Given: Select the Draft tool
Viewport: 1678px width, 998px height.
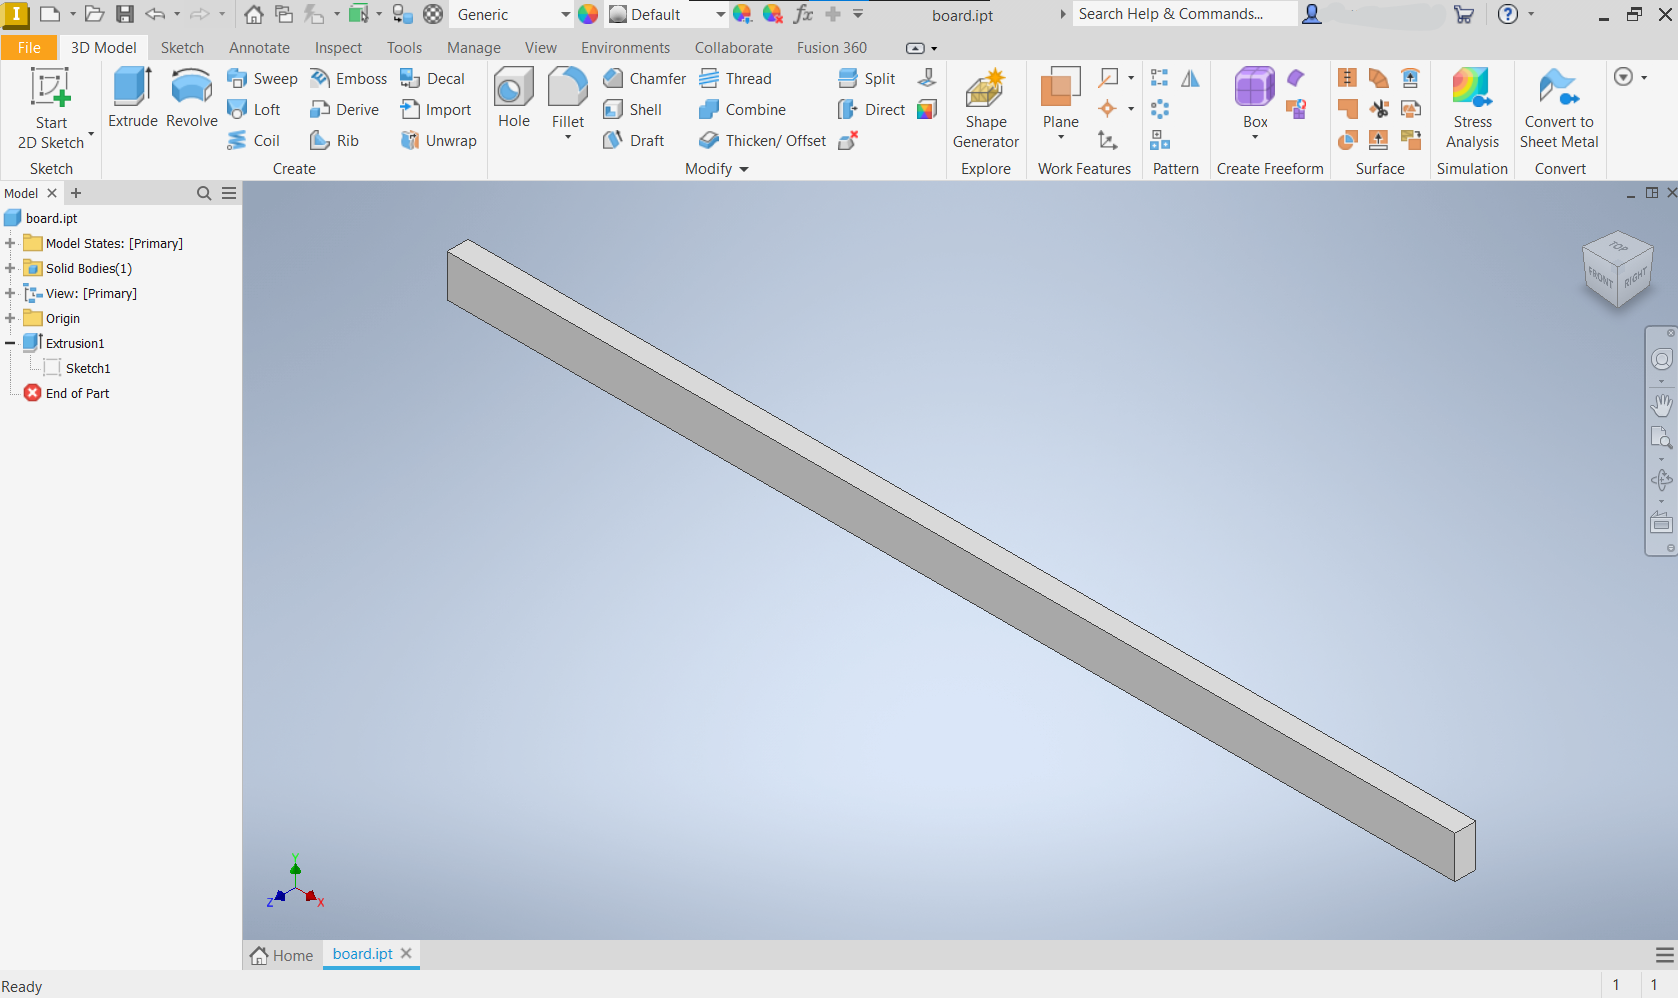Looking at the screenshot, I should (x=633, y=141).
